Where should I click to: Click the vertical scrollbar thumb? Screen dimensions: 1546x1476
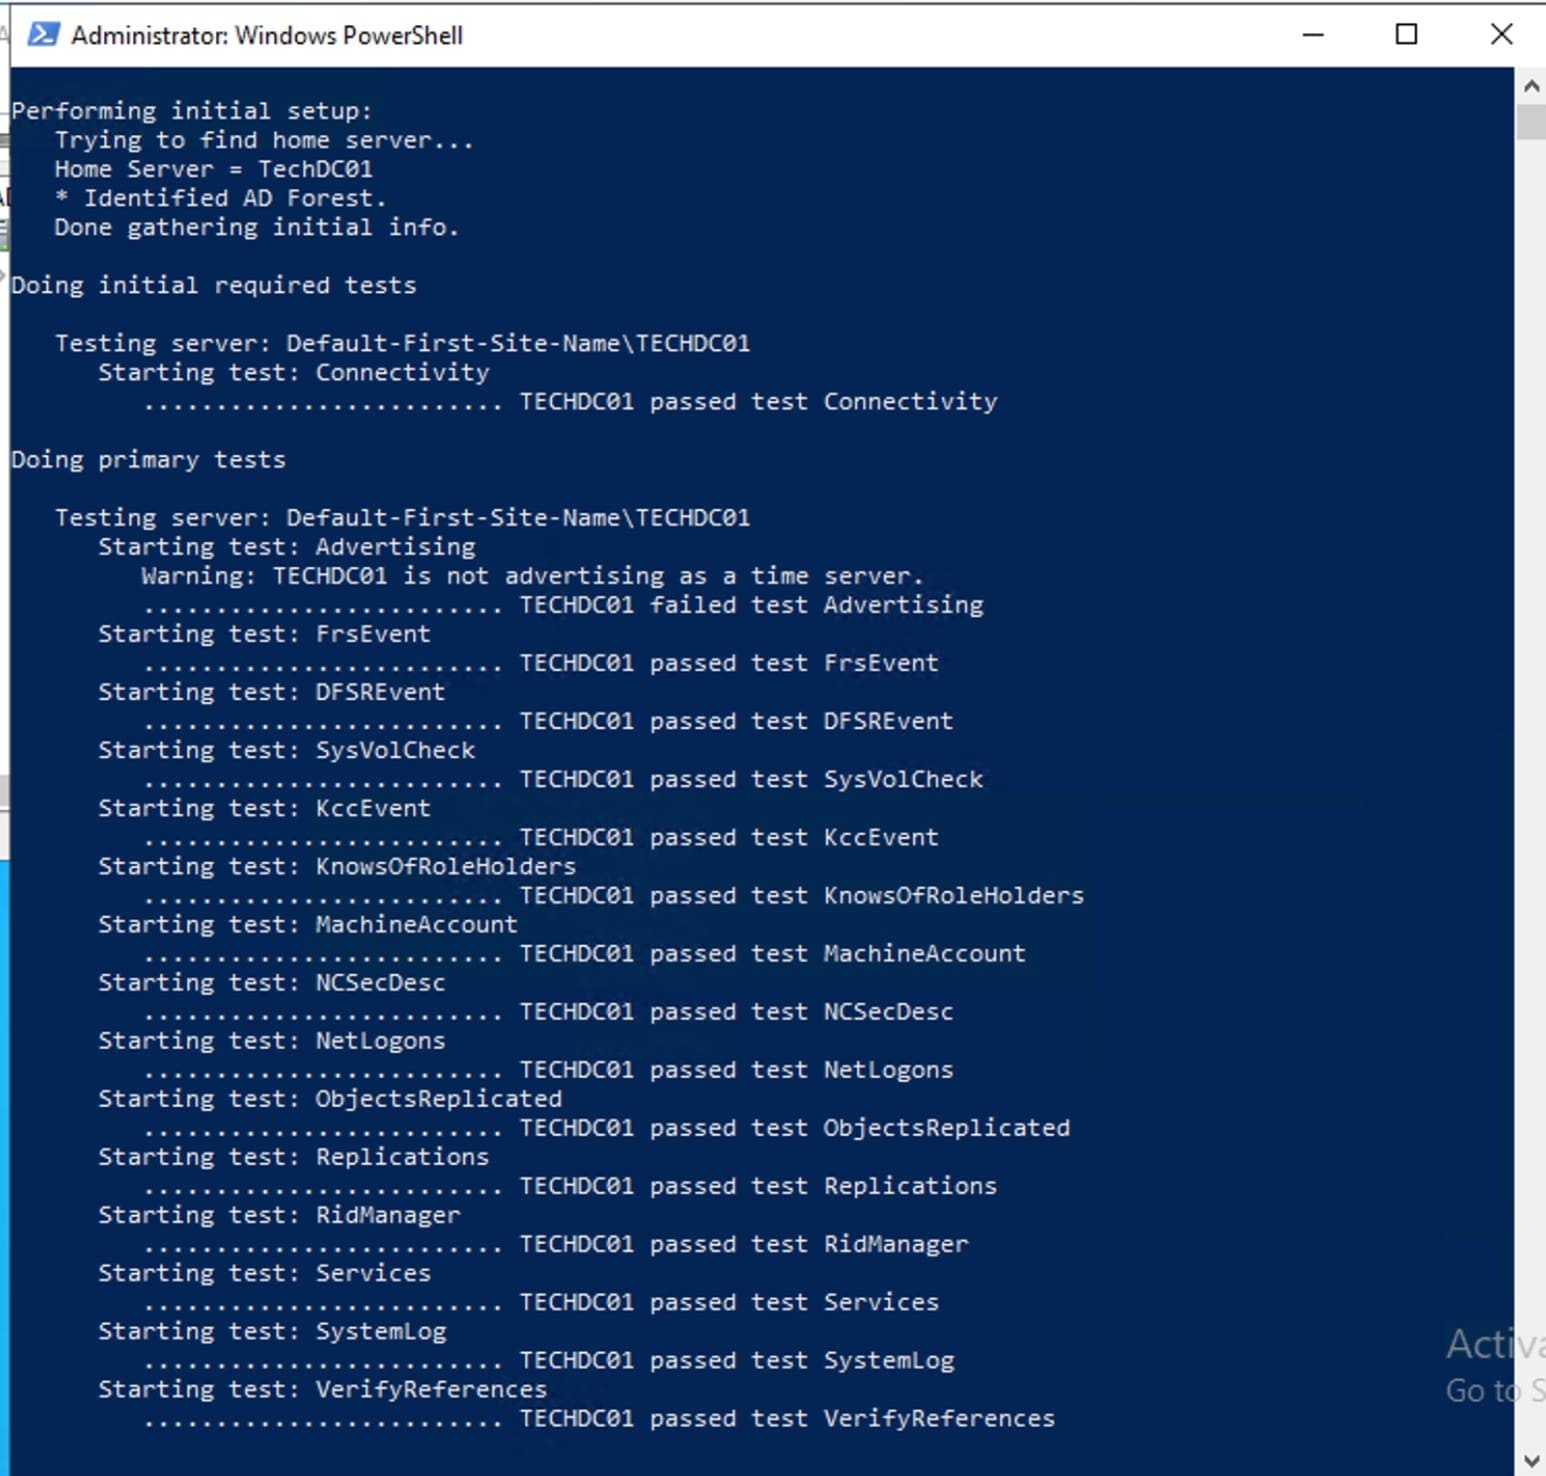[1530, 122]
